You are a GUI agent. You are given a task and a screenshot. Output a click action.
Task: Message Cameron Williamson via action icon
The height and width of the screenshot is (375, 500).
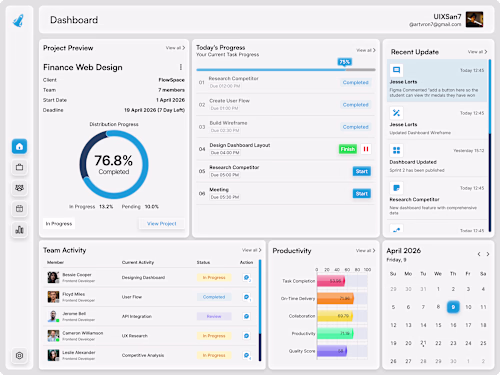pyautogui.click(x=247, y=336)
